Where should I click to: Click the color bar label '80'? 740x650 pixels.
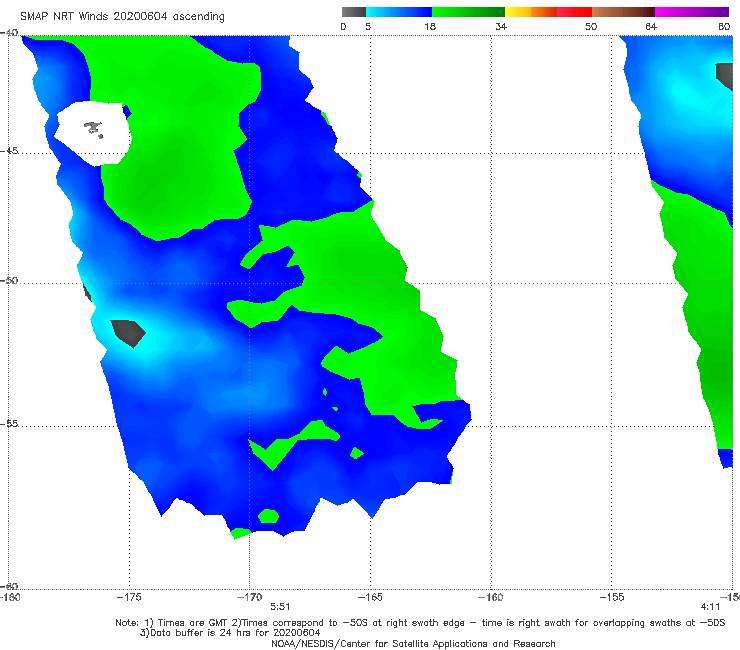tap(724, 27)
